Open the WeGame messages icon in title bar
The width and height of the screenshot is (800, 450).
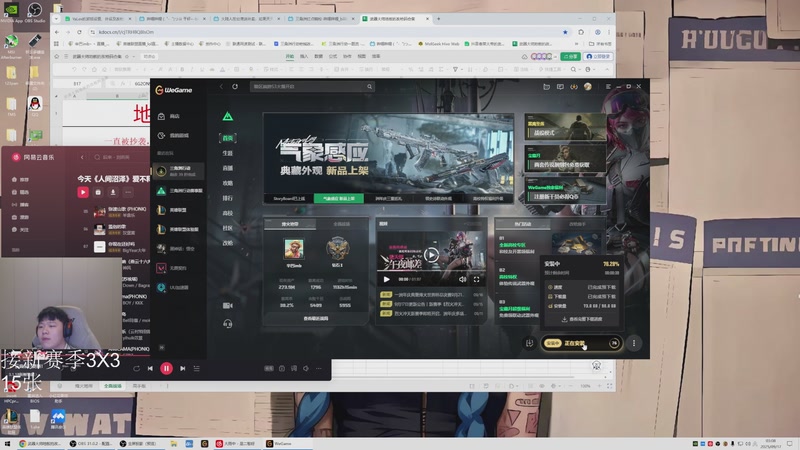[x=560, y=87]
